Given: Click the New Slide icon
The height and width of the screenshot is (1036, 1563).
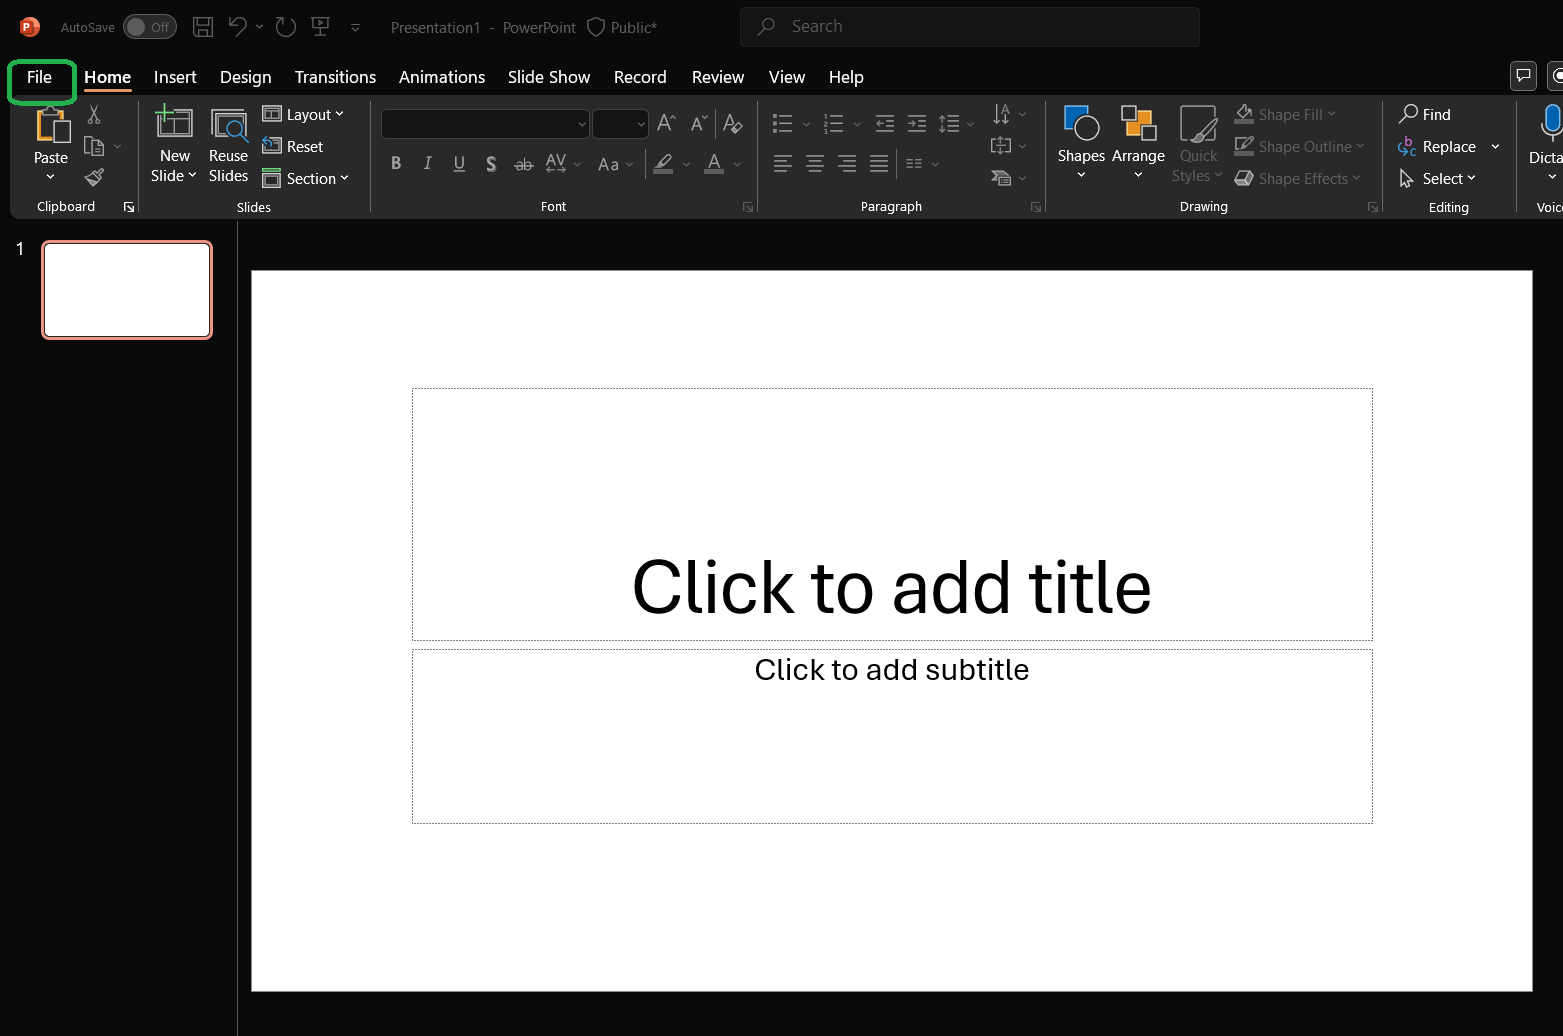Looking at the screenshot, I should [174, 123].
